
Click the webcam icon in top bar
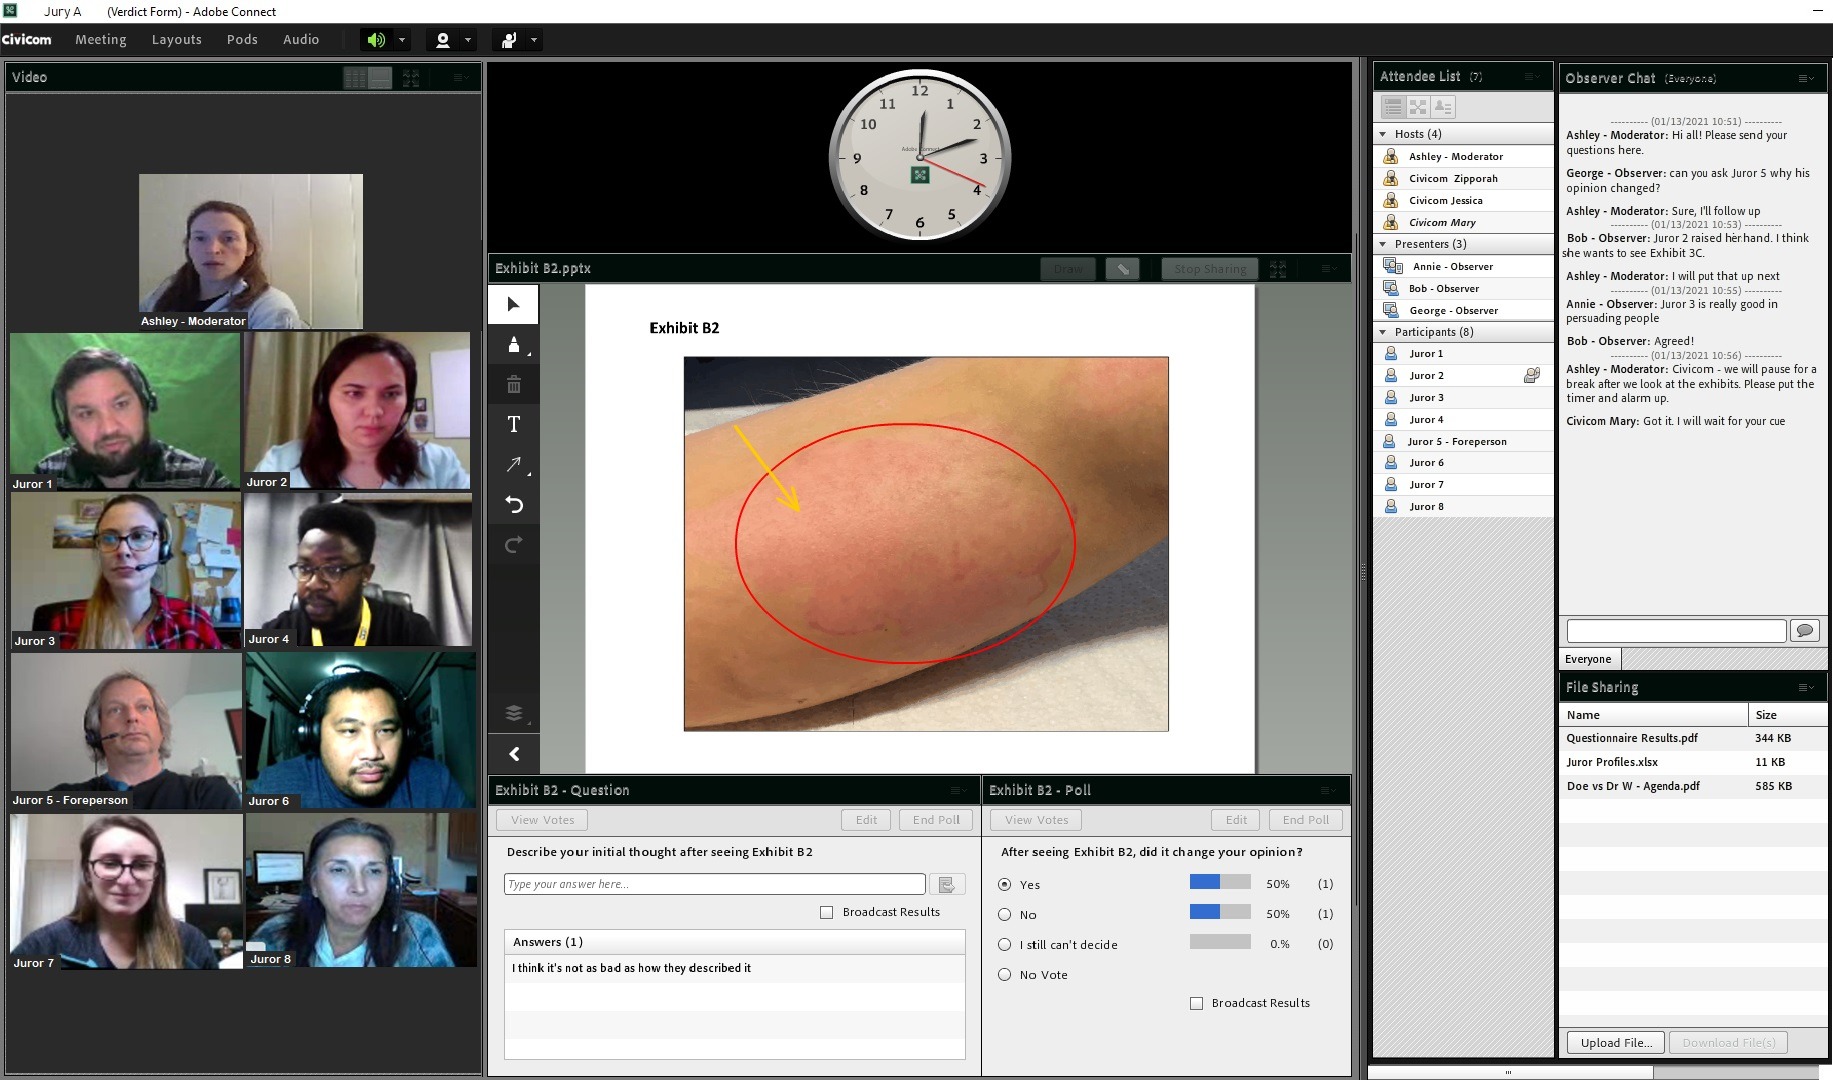(x=443, y=40)
